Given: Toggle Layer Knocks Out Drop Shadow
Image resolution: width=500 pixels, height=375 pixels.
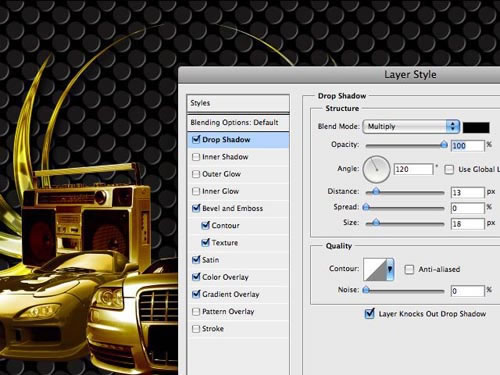Looking at the screenshot, I should 369,314.
